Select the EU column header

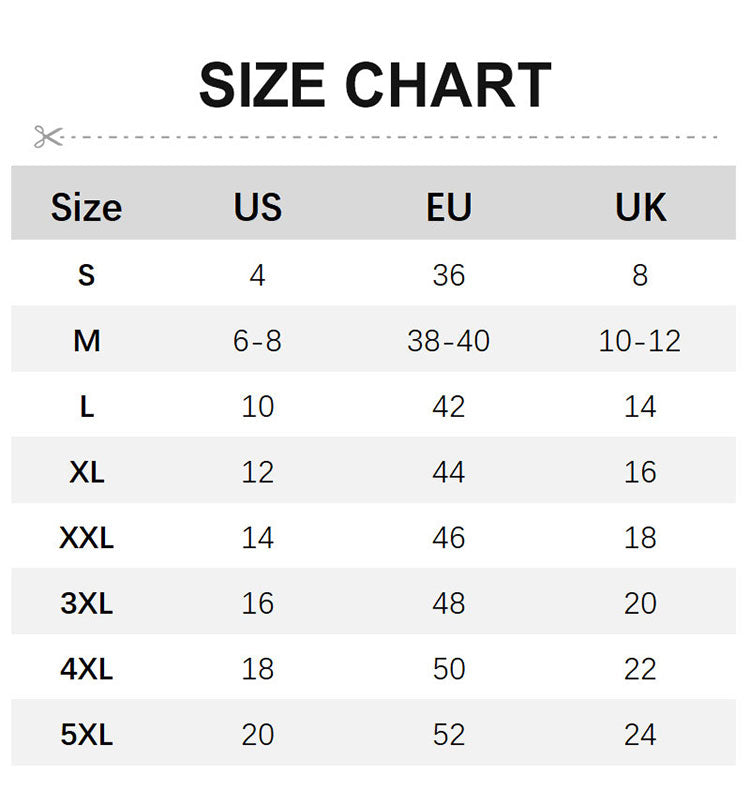449,207
